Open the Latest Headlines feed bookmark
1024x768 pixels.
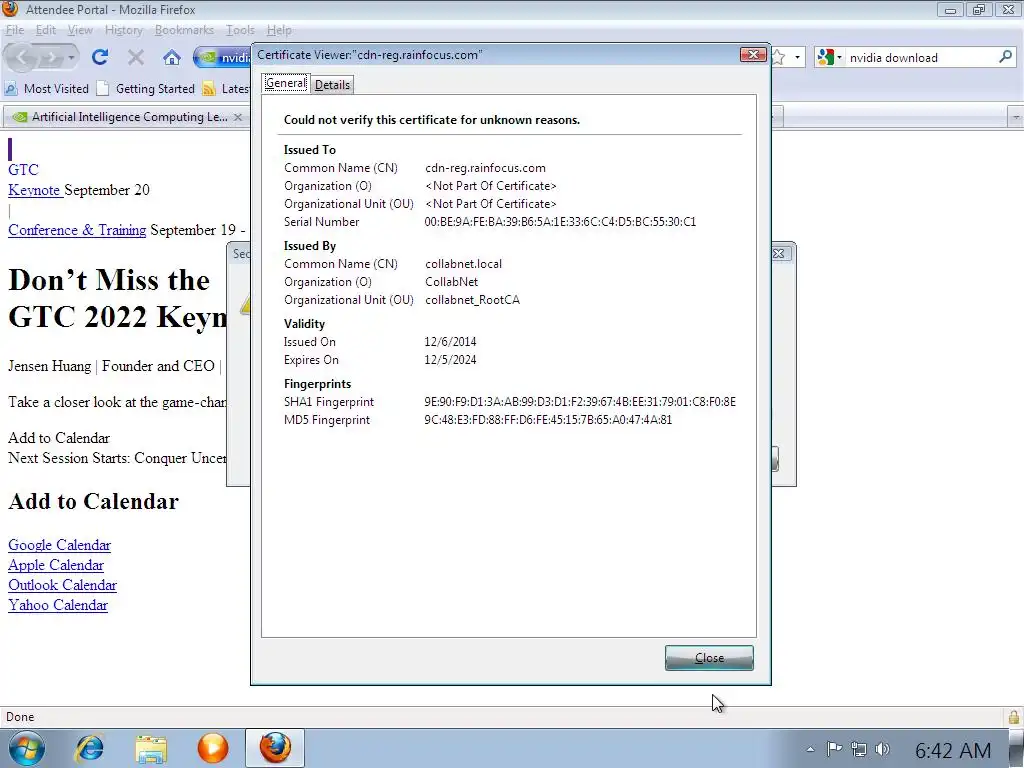[225, 88]
